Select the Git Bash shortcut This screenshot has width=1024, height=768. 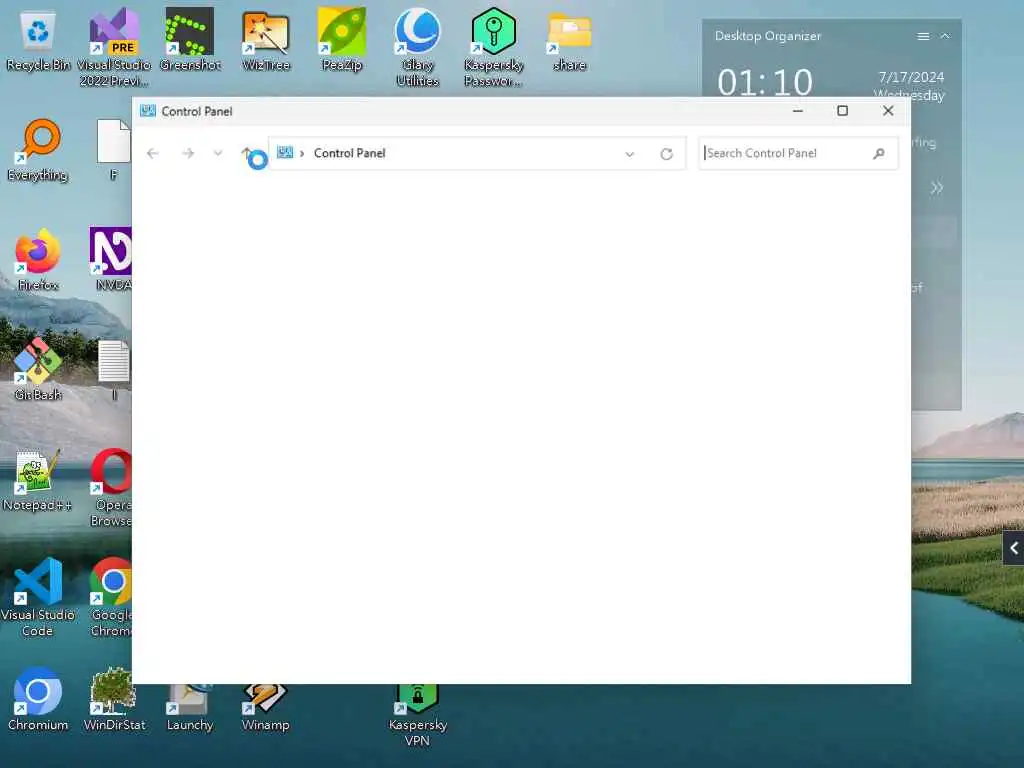[x=38, y=369]
